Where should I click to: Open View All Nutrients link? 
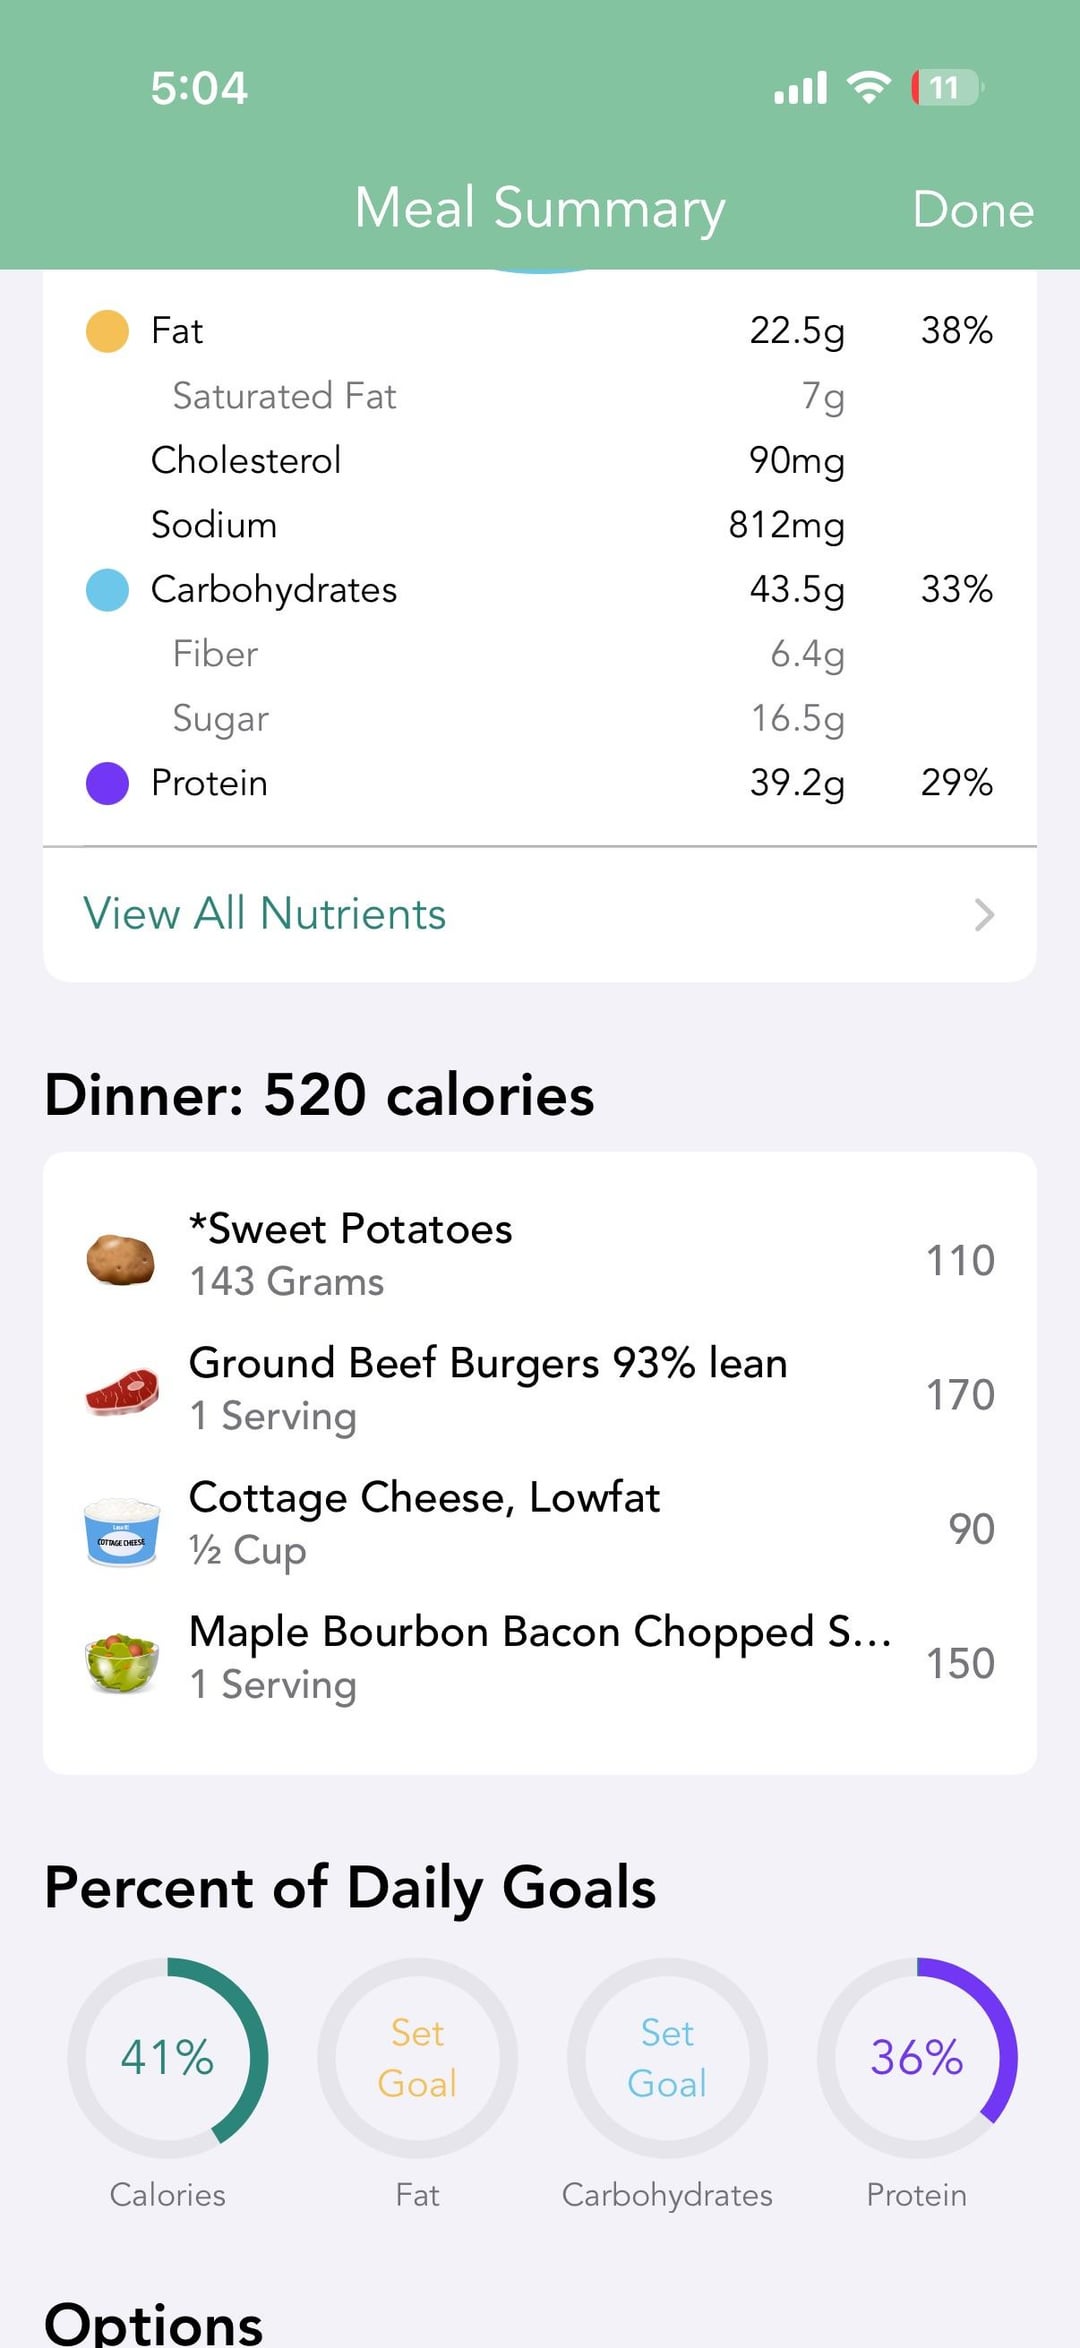click(265, 914)
